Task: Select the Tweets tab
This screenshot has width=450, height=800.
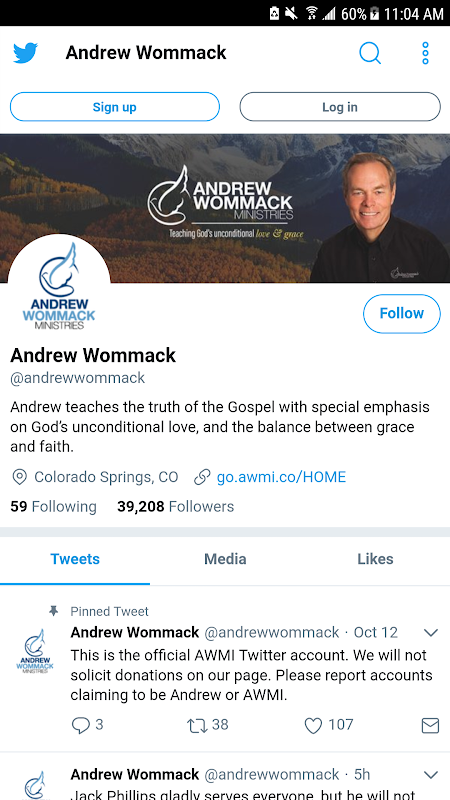Action: 75,559
